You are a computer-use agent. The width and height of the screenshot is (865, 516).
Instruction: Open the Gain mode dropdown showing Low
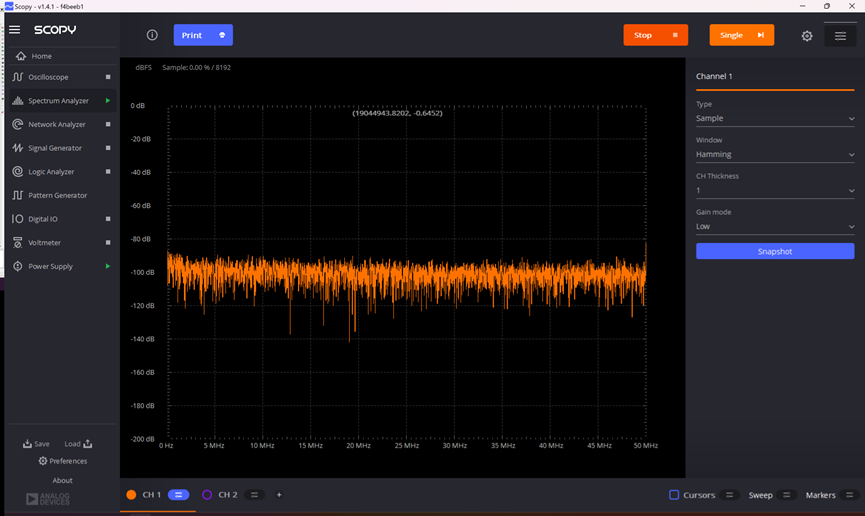(775, 226)
